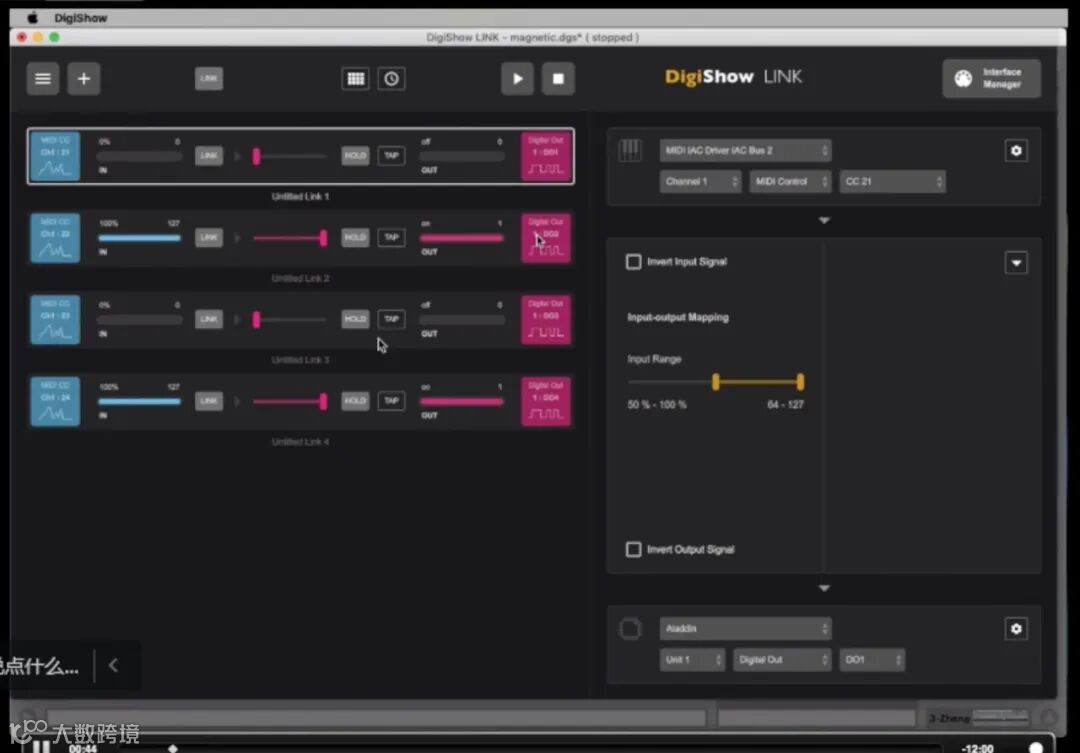Viewport: 1080px width, 753px height.
Task: Toggle HOLD on Untitled Link 4
Action: pos(355,401)
